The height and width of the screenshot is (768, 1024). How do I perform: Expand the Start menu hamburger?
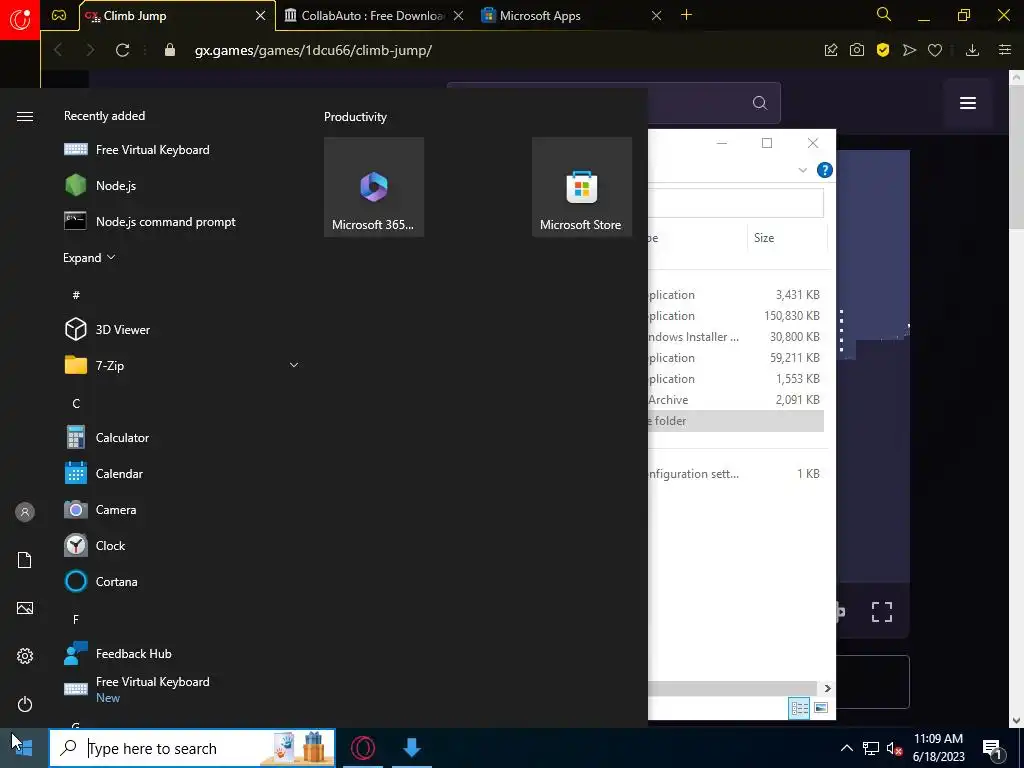25,116
